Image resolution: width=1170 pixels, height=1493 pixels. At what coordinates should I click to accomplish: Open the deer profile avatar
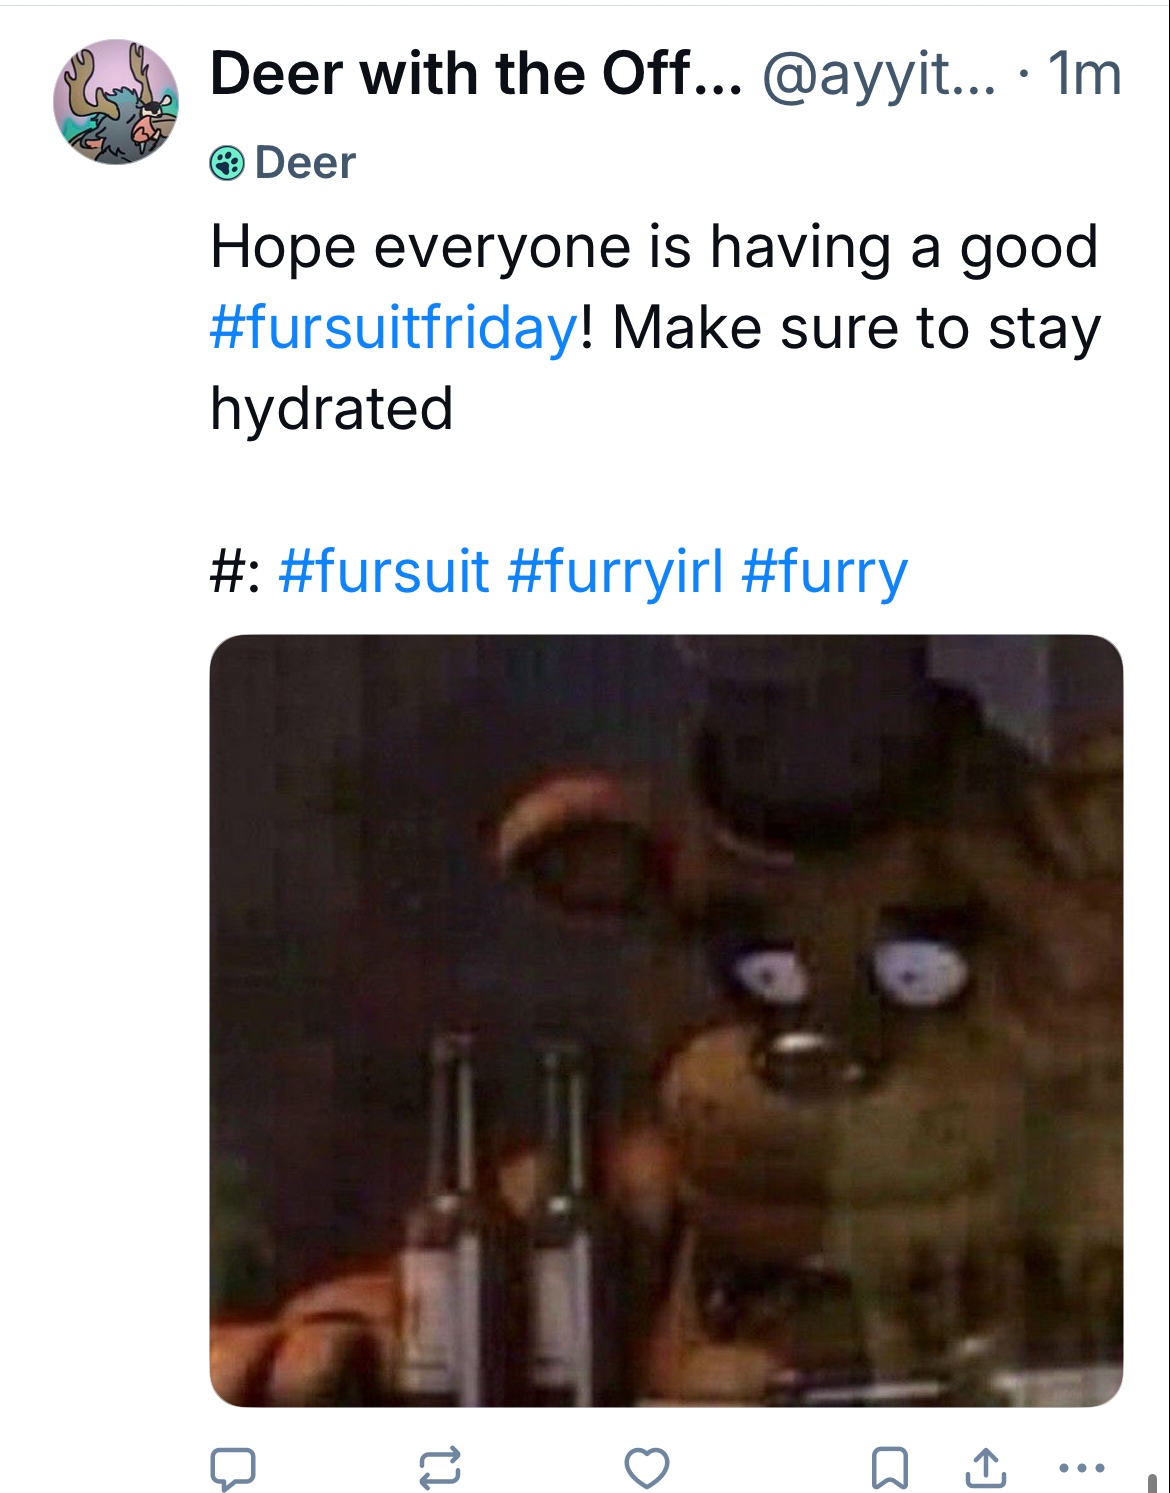click(x=116, y=102)
